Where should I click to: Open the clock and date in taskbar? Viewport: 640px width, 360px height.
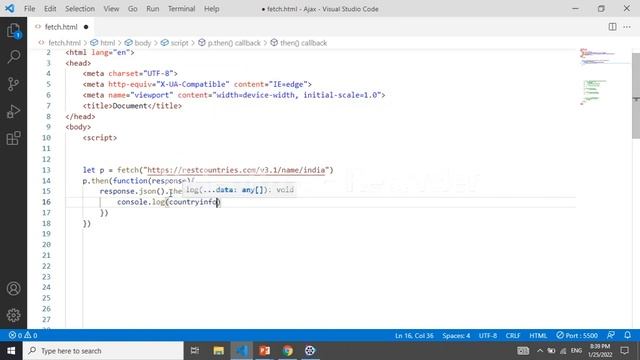click(x=600, y=351)
